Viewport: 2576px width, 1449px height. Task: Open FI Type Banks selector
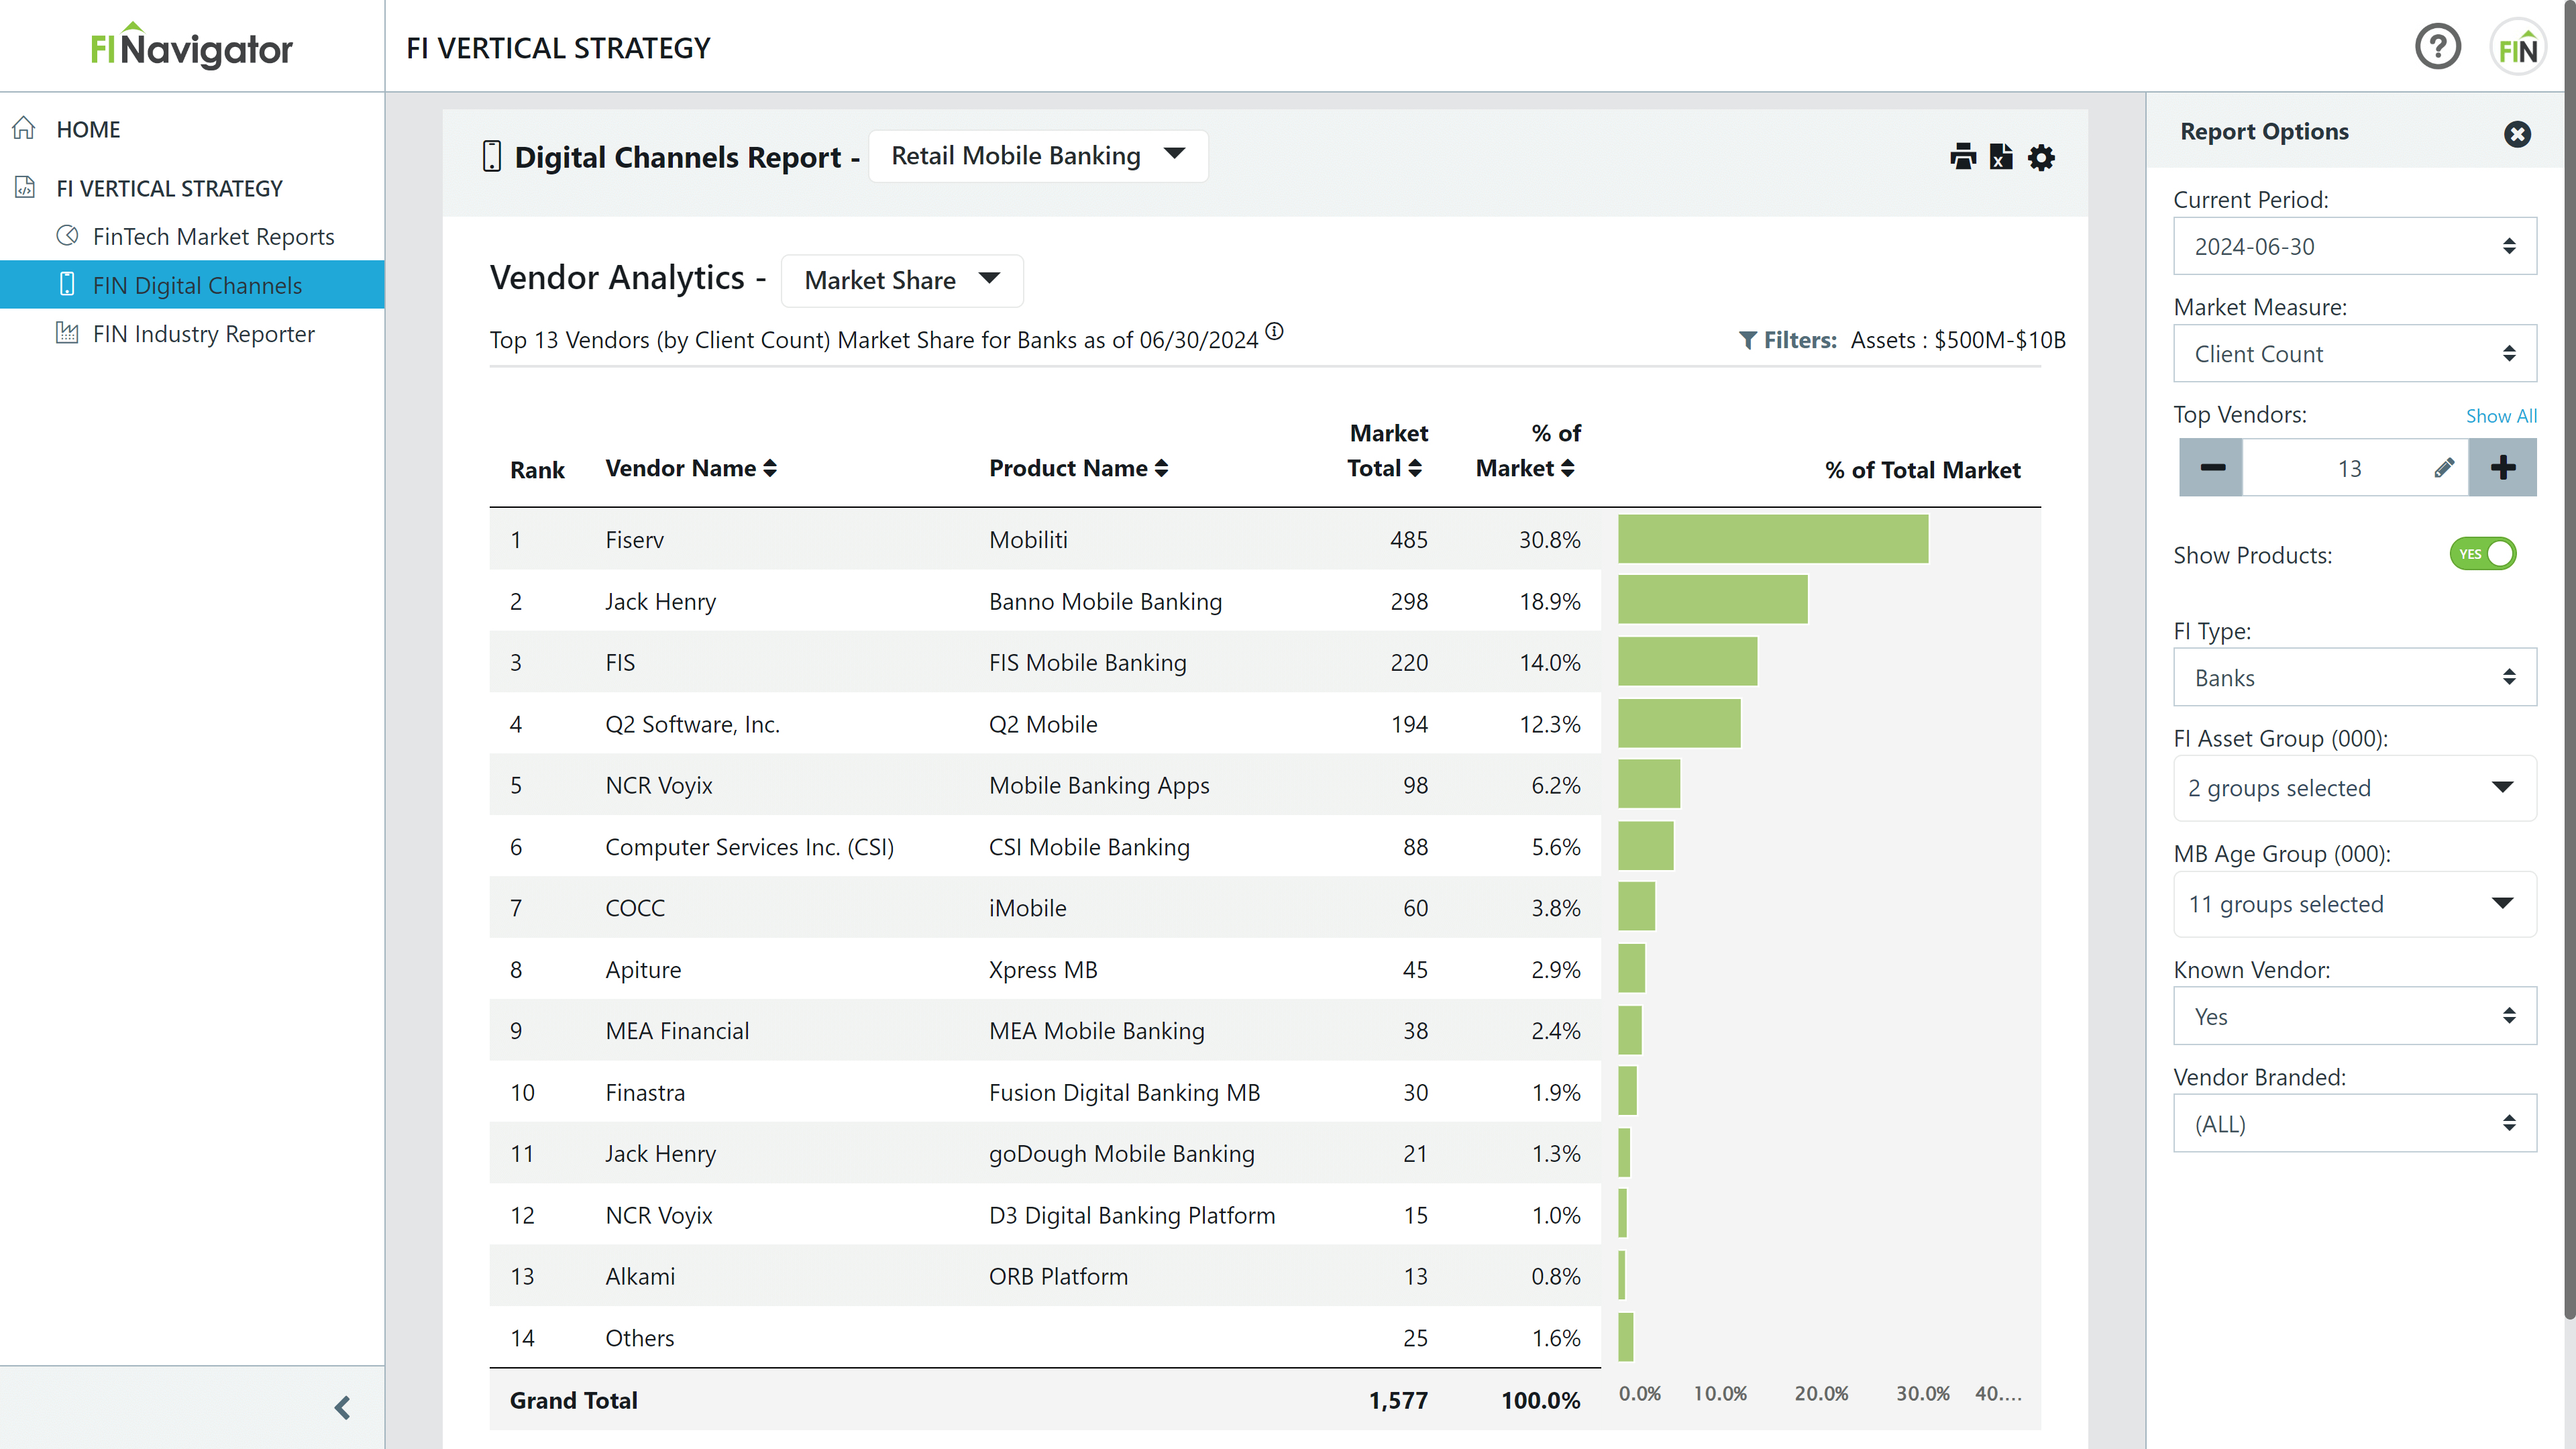(x=2354, y=677)
